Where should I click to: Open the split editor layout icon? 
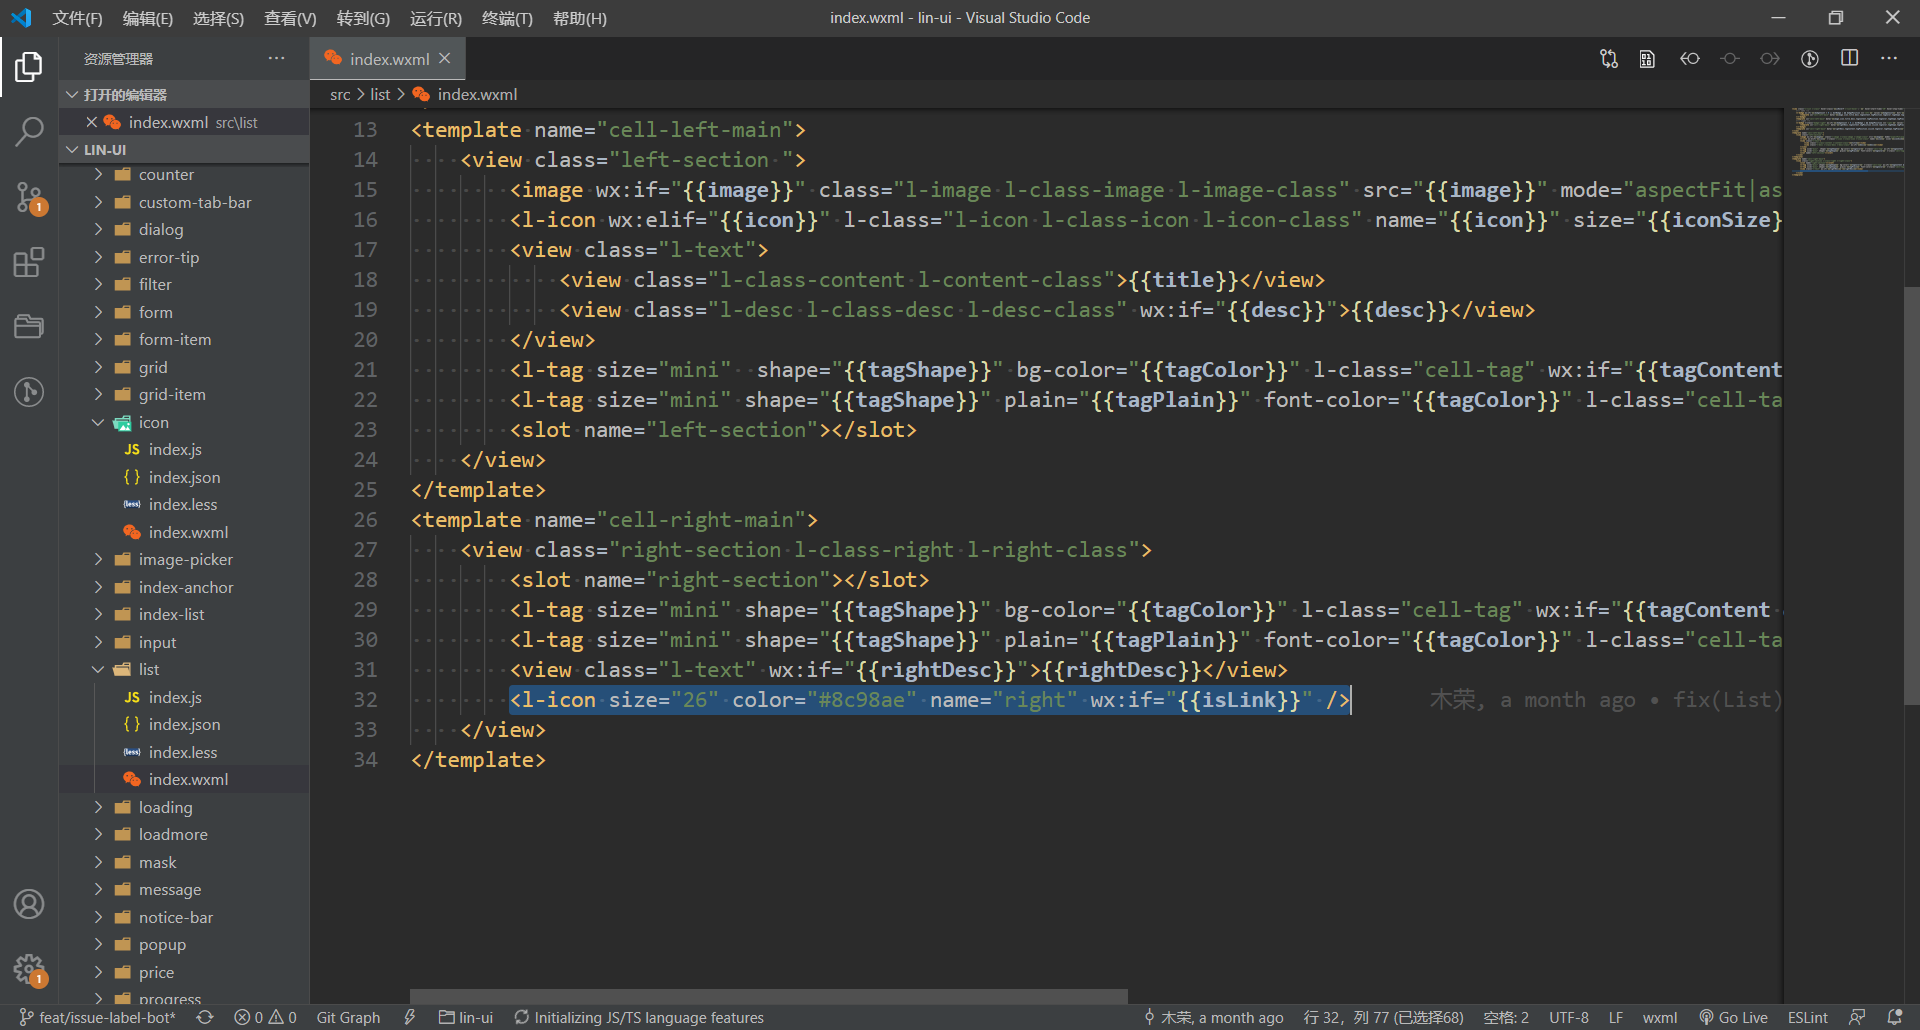tap(1848, 59)
